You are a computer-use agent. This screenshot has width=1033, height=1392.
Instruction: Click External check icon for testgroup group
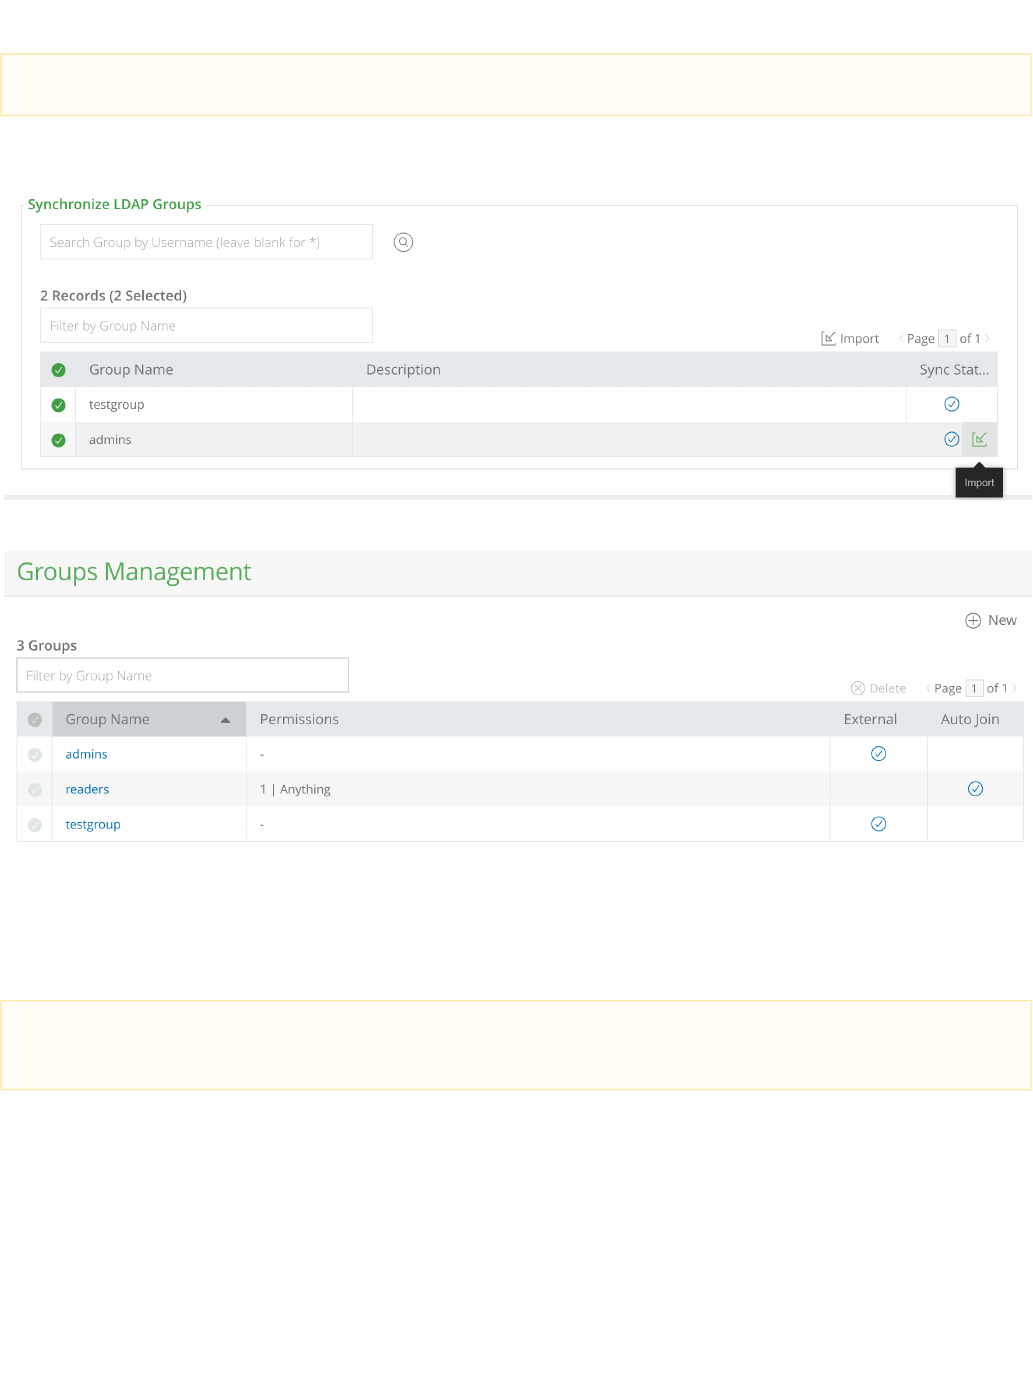[878, 824]
